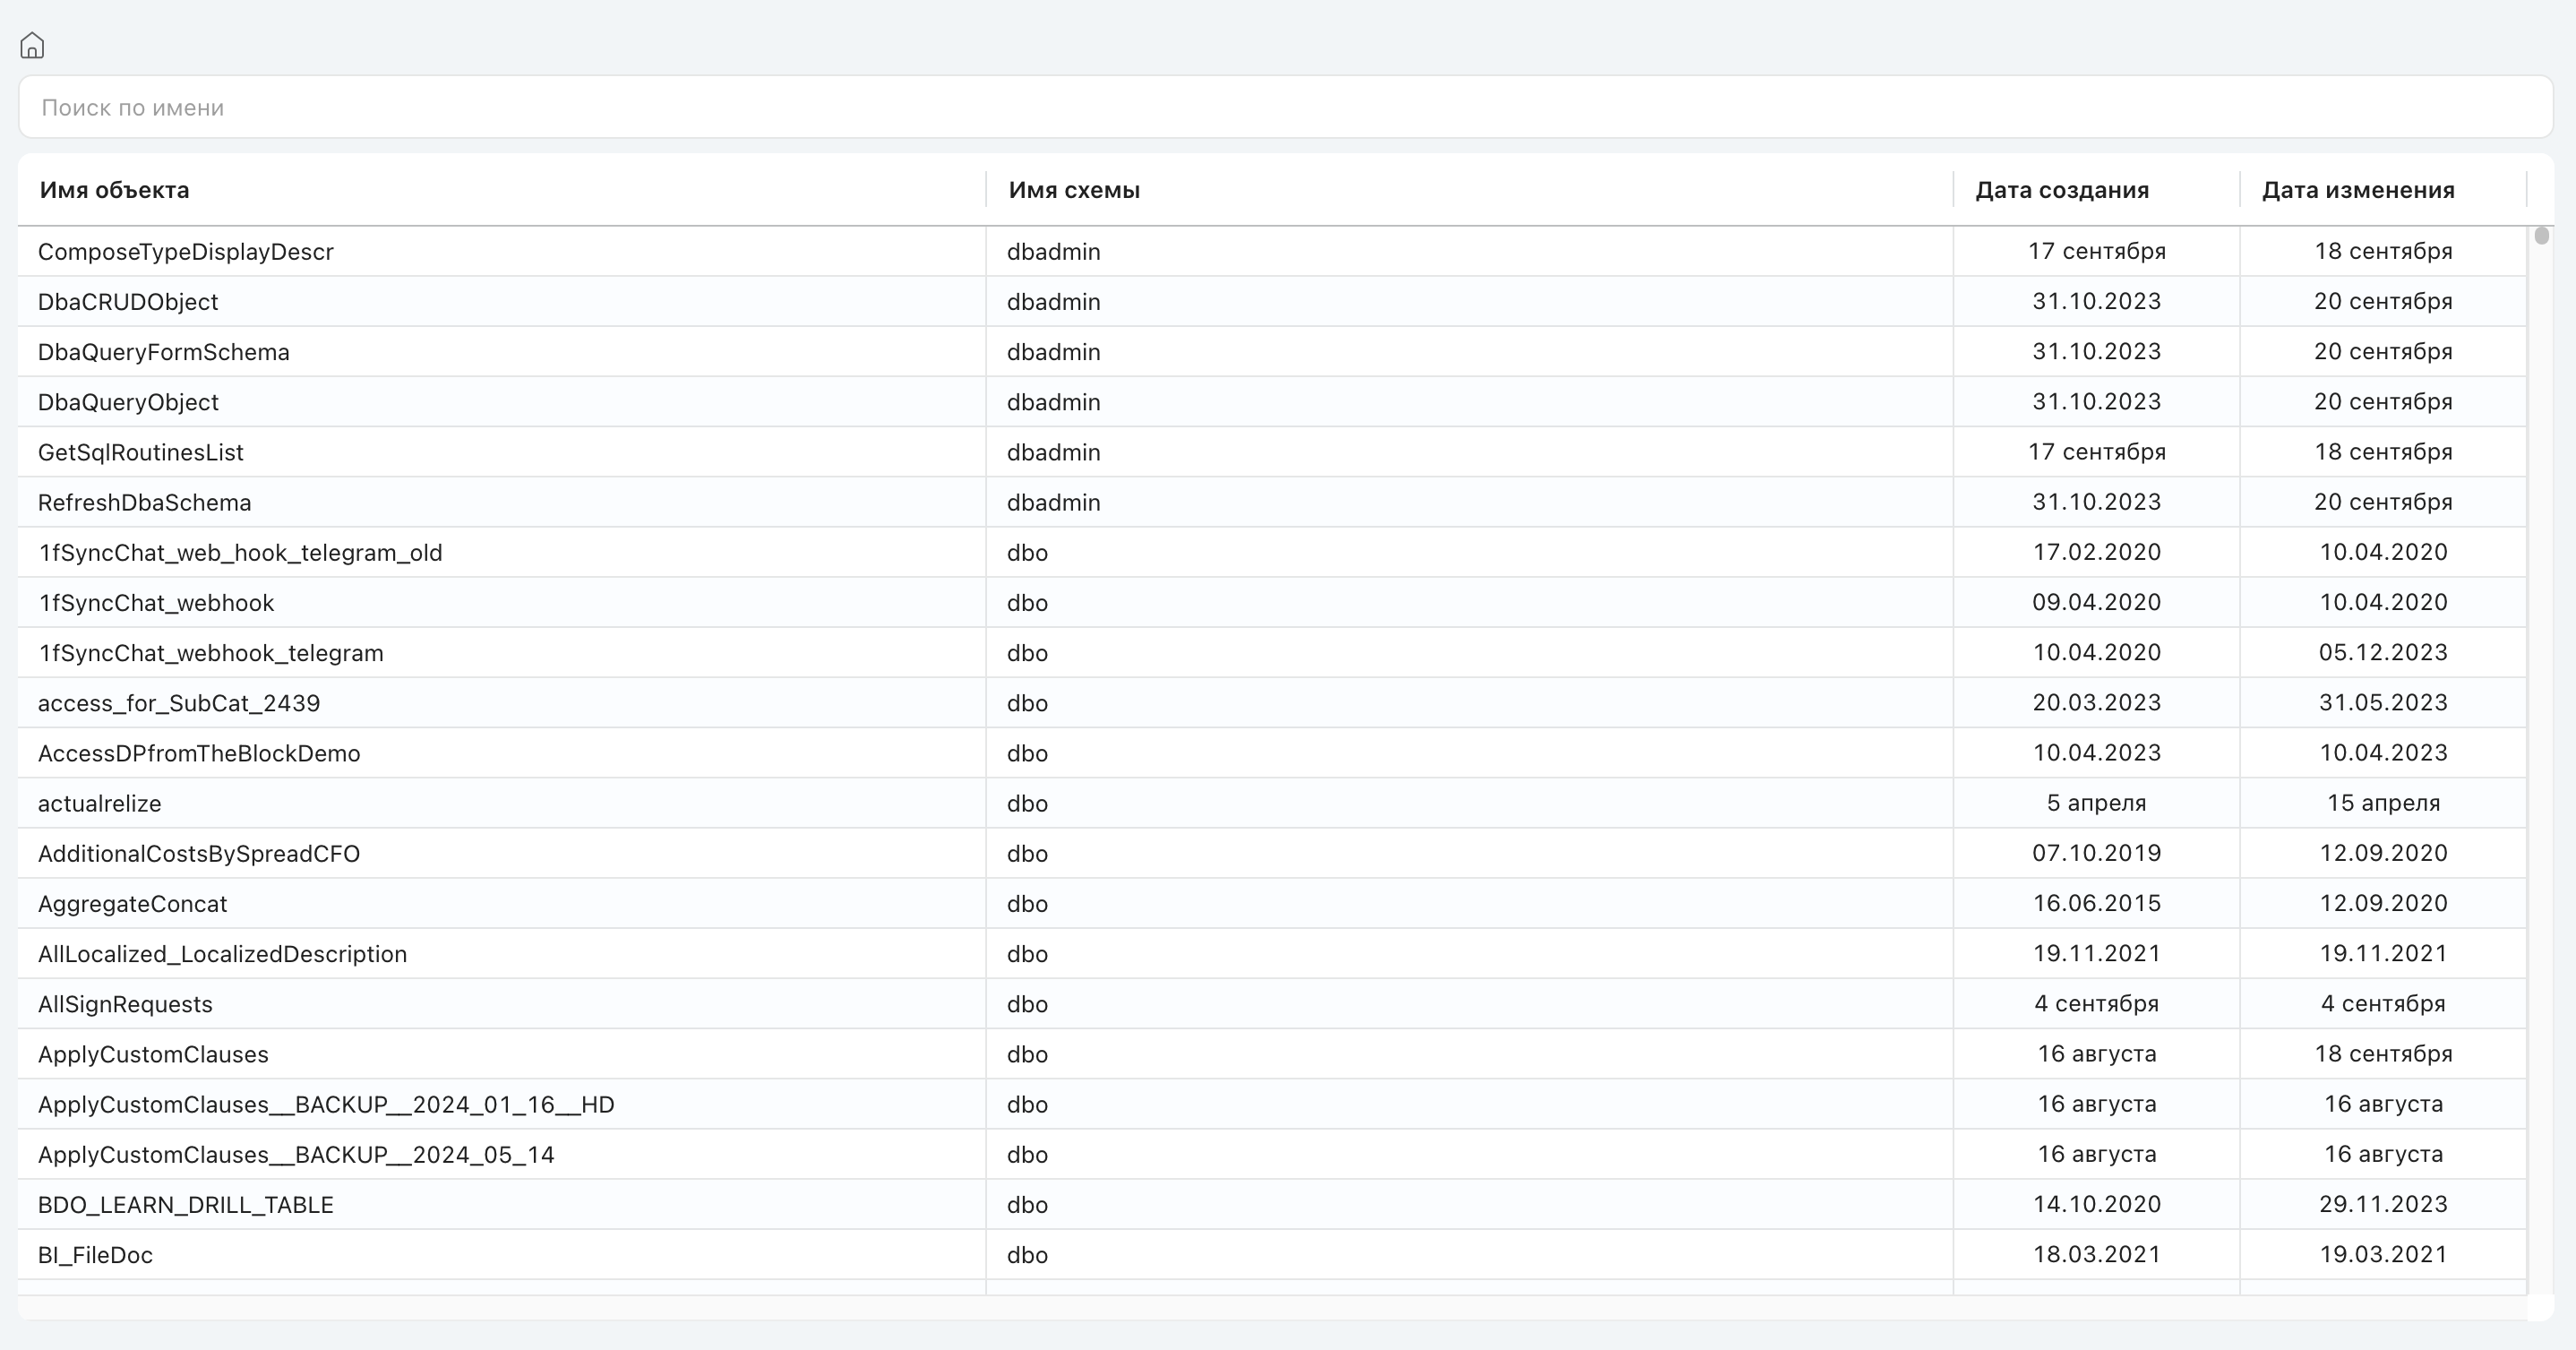
Task: Select 1fSyncChat_web_hook_telegram_old object
Action: (240, 553)
